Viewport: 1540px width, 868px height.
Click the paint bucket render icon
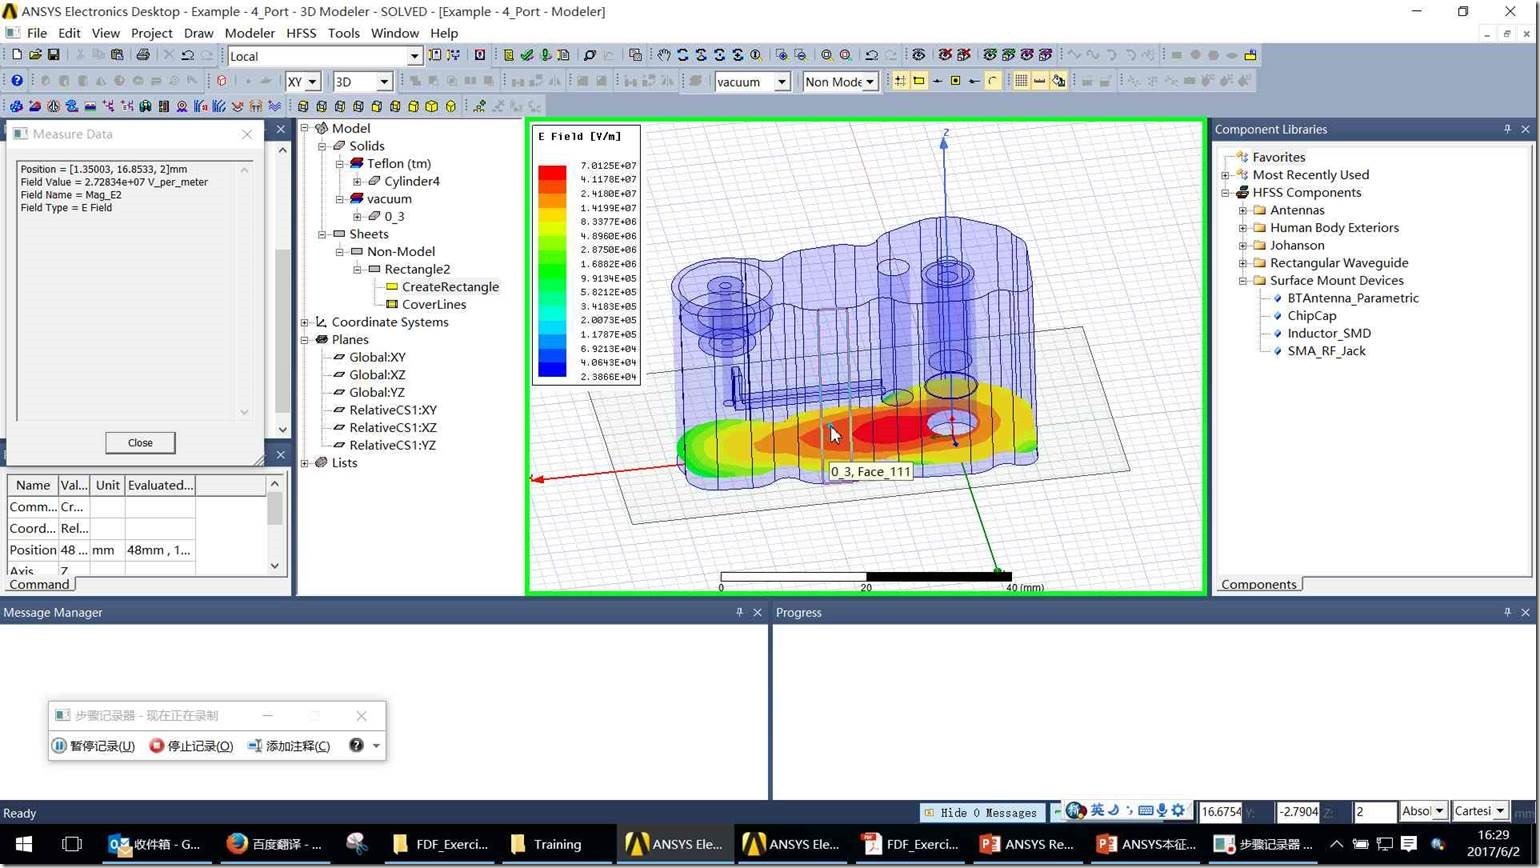pos(1058,81)
